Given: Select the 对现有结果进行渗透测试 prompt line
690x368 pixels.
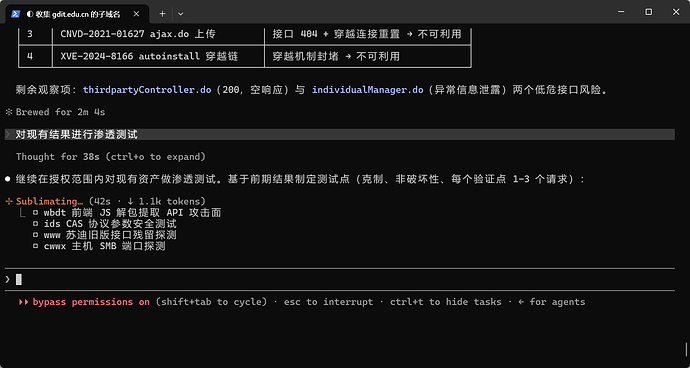Looking at the screenshot, I should click(340, 135).
